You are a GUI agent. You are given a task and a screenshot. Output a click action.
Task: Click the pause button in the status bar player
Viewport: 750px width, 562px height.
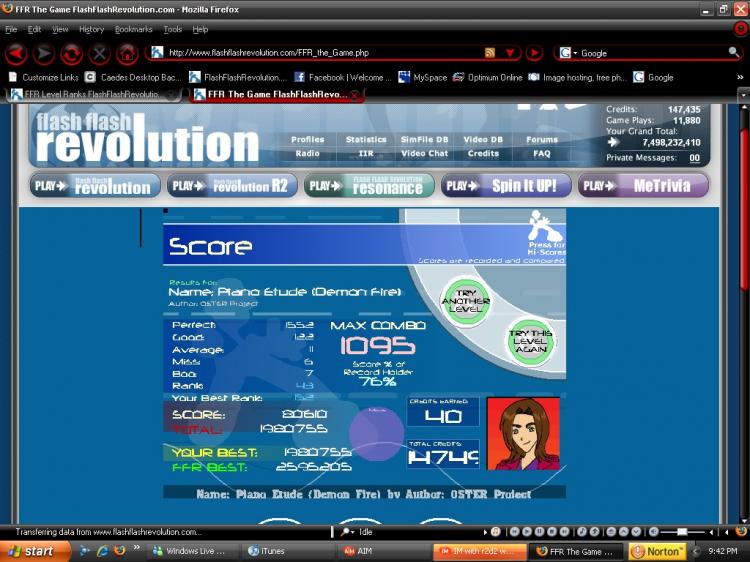[x=539, y=531]
